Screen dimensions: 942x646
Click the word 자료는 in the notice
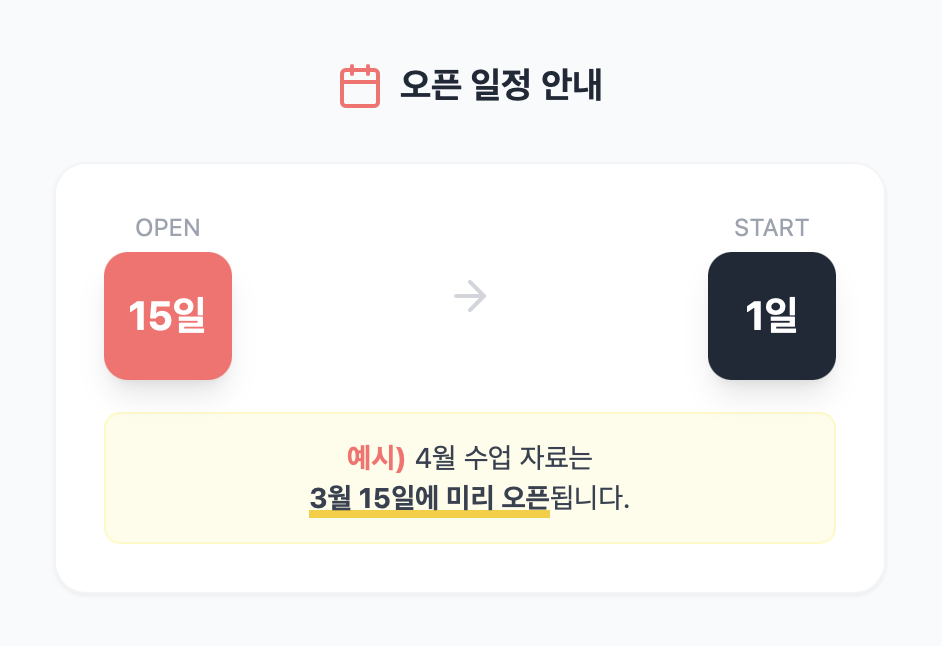[558, 459]
